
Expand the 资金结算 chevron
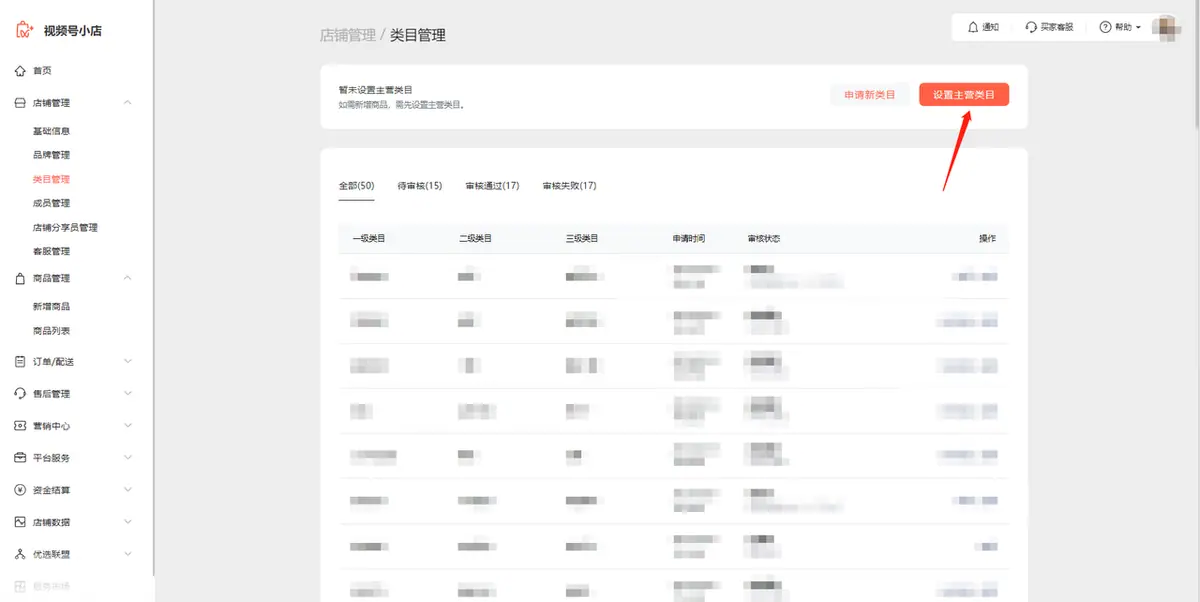click(128, 490)
